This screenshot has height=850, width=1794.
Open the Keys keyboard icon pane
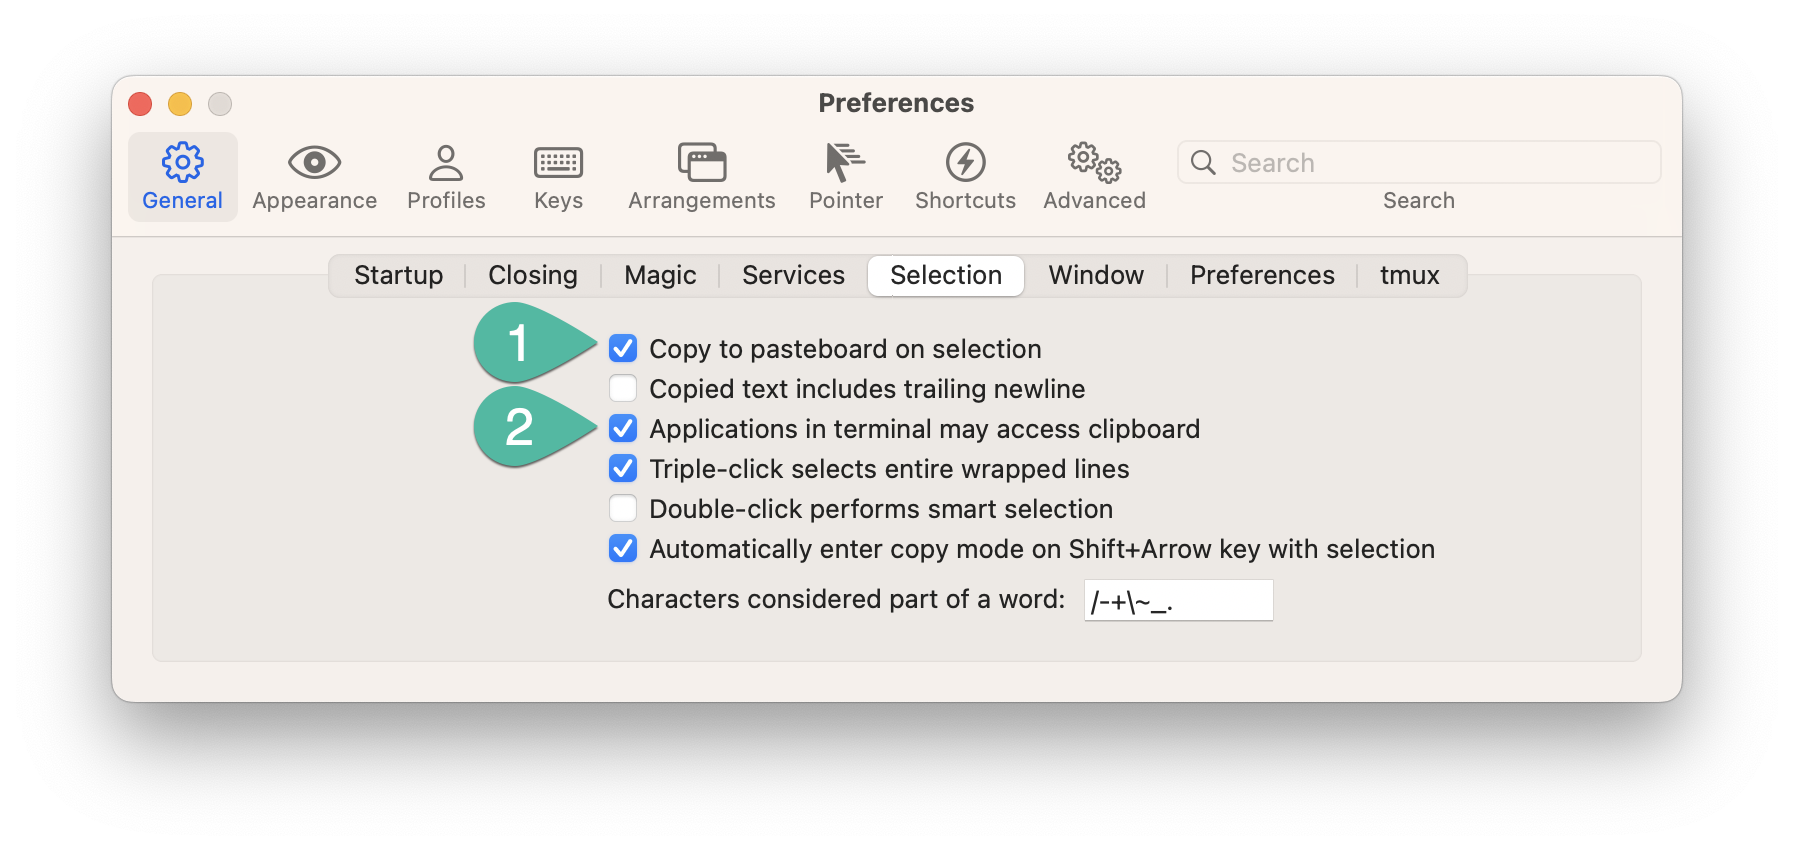point(558,177)
